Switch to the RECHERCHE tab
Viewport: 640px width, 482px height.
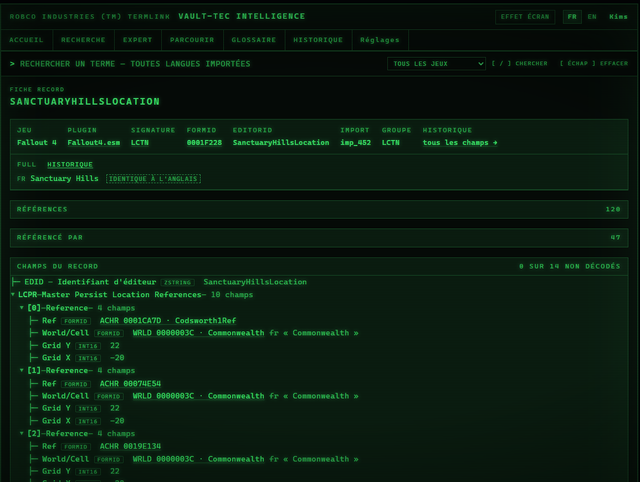(83, 40)
